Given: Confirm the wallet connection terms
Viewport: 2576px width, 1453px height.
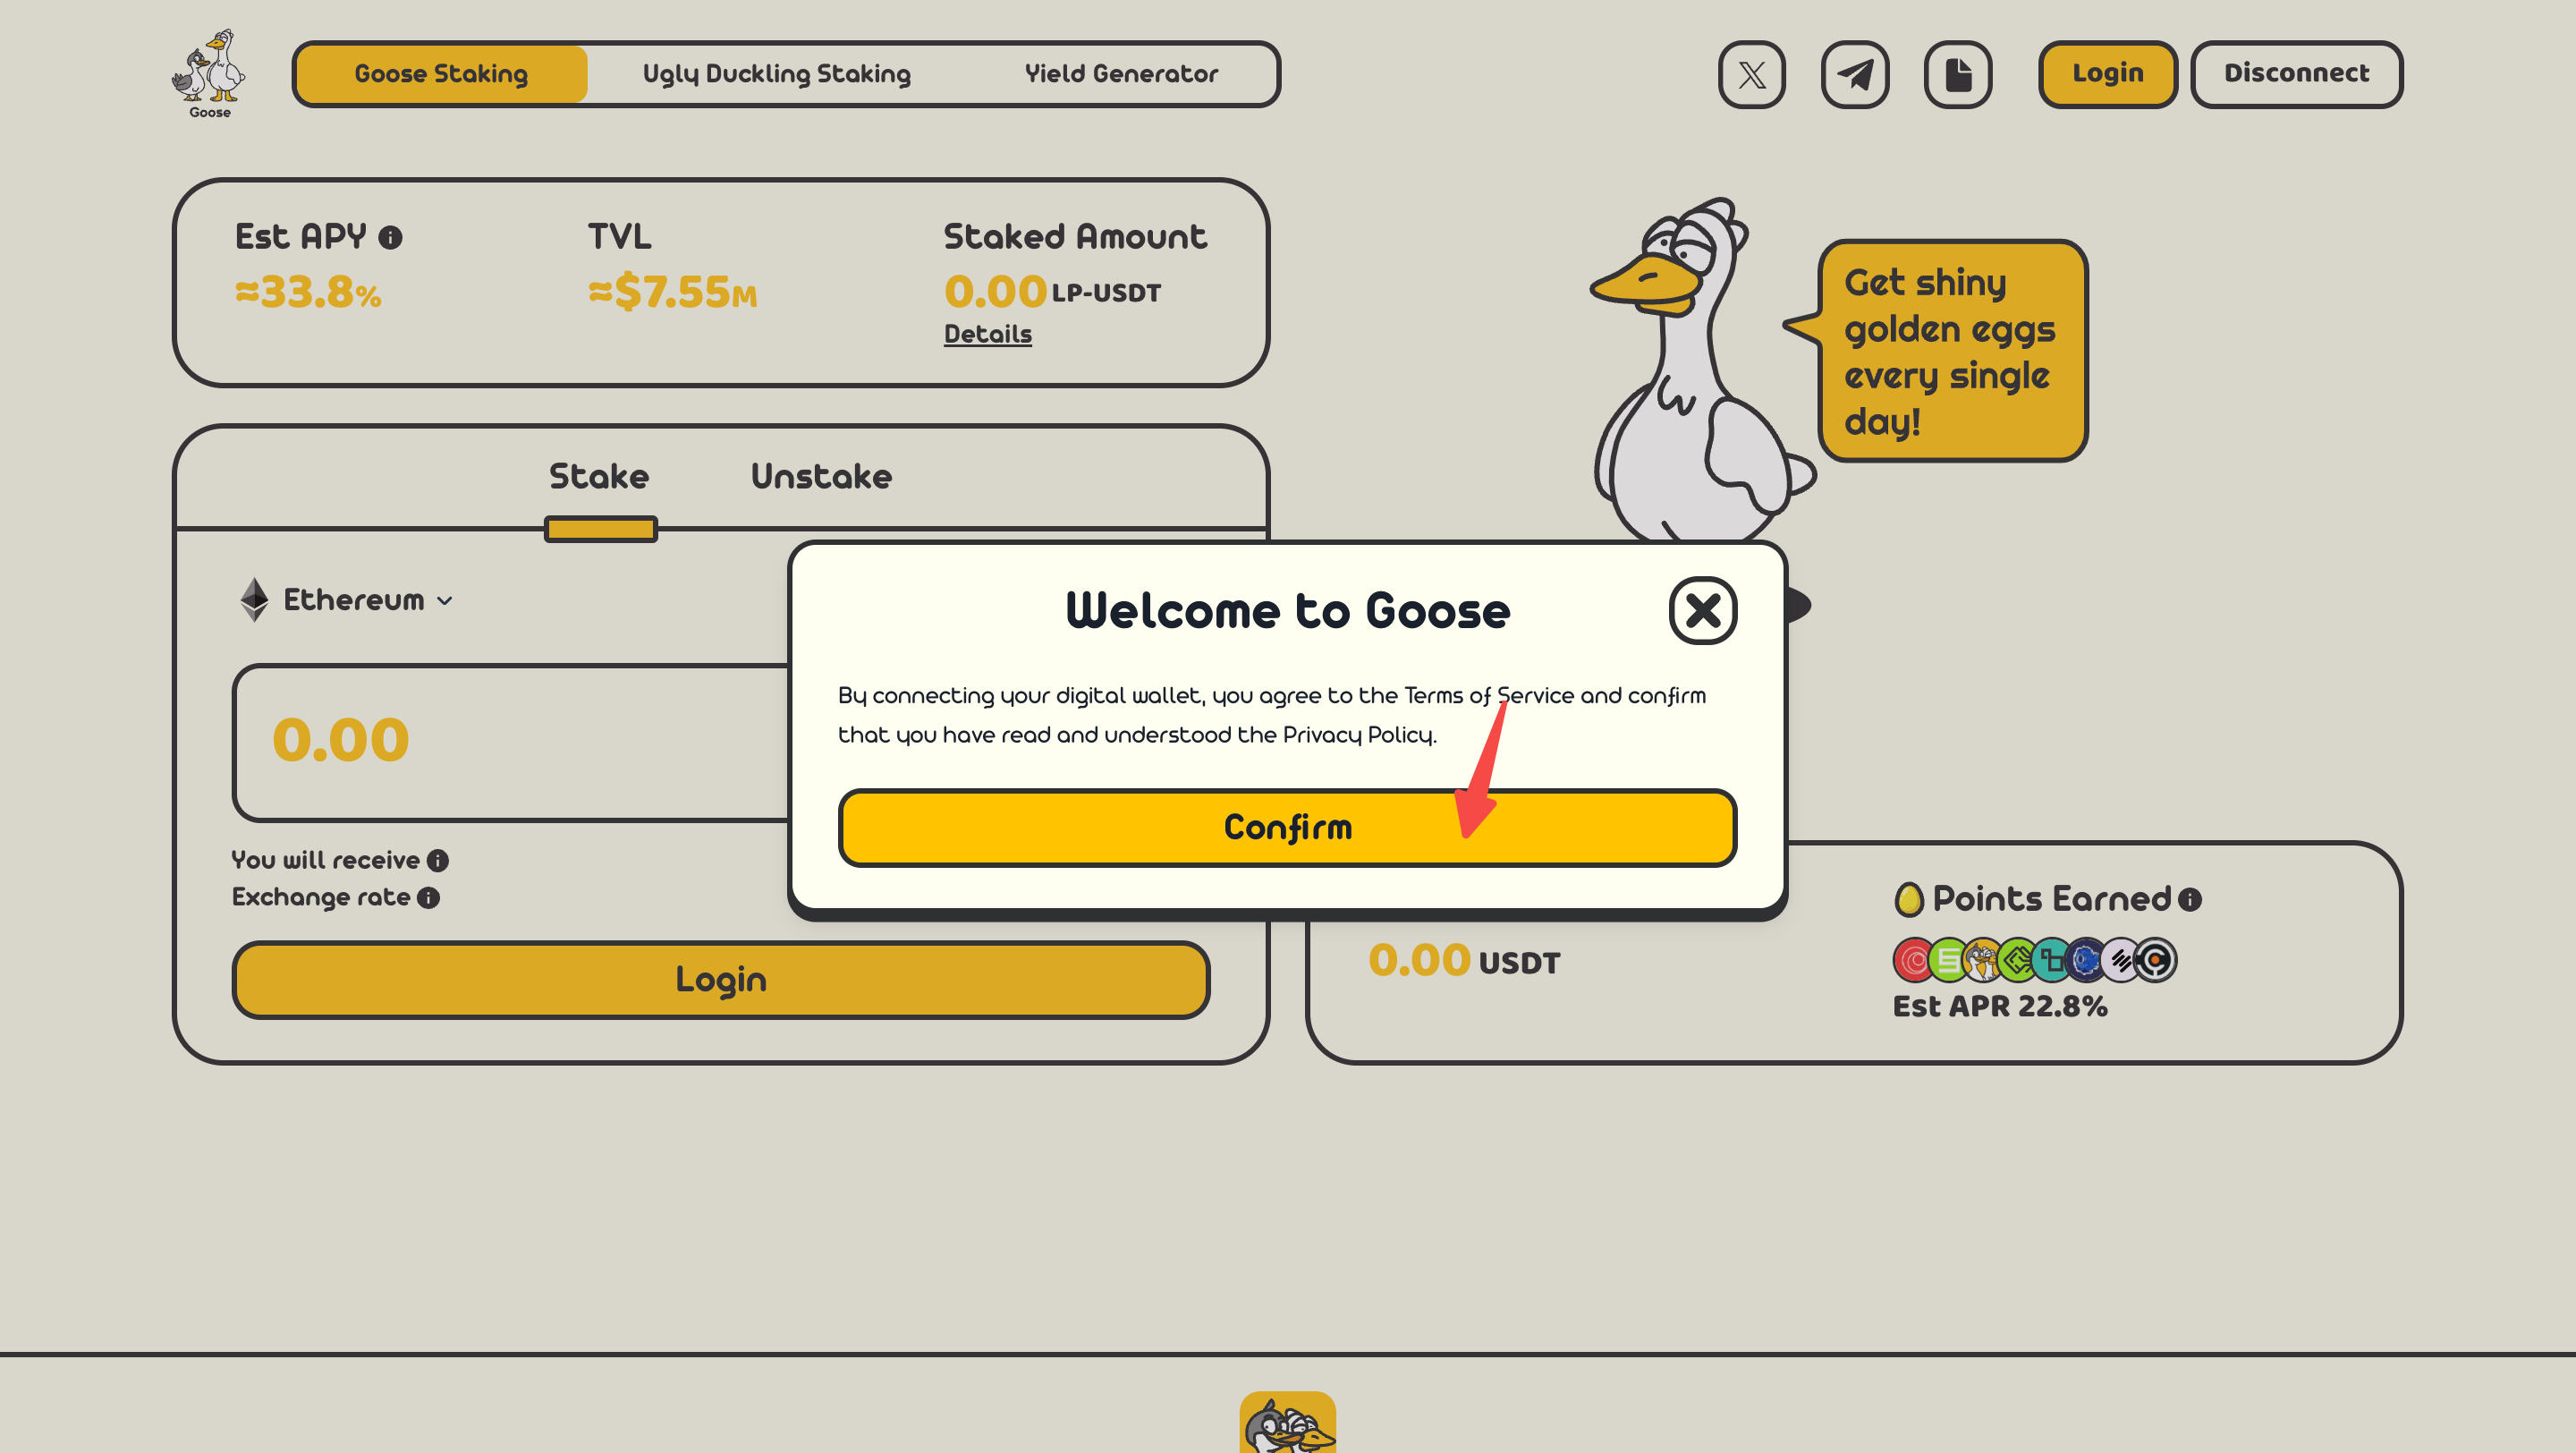Looking at the screenshot, I should coord(1287,827).
